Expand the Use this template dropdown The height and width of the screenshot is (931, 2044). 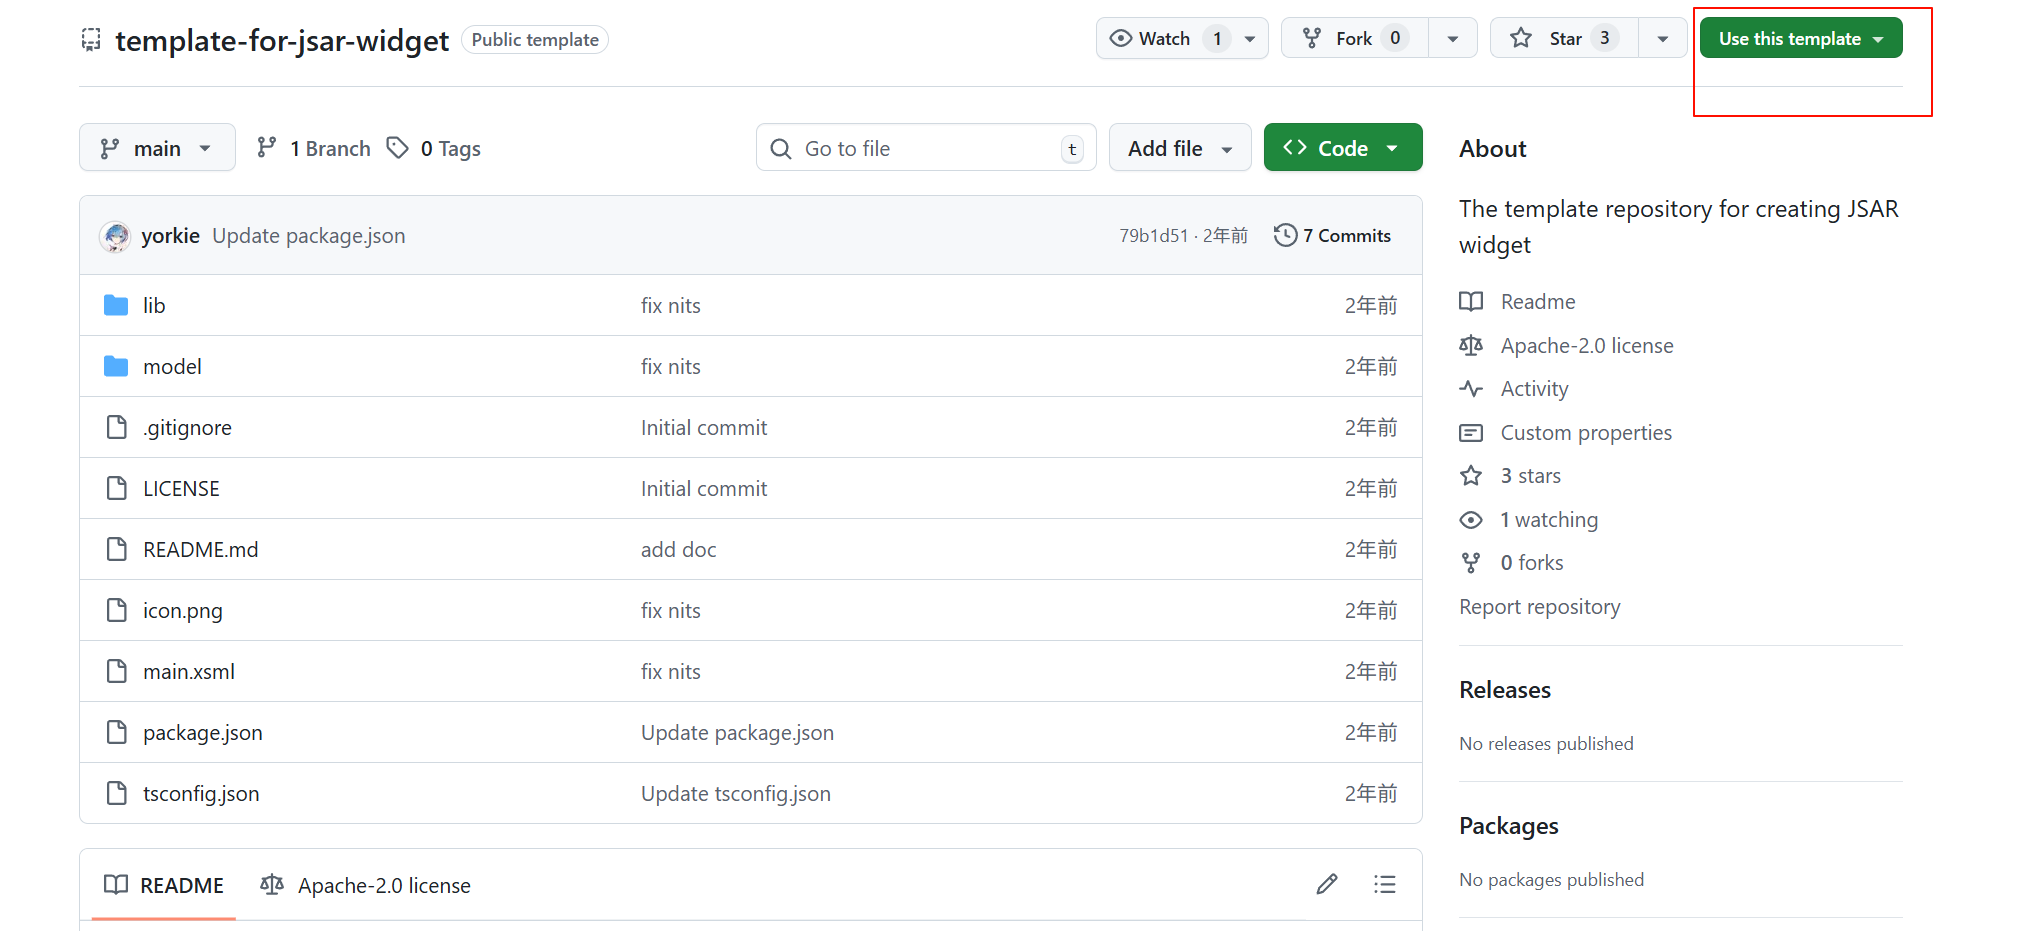click(1801, 38)
